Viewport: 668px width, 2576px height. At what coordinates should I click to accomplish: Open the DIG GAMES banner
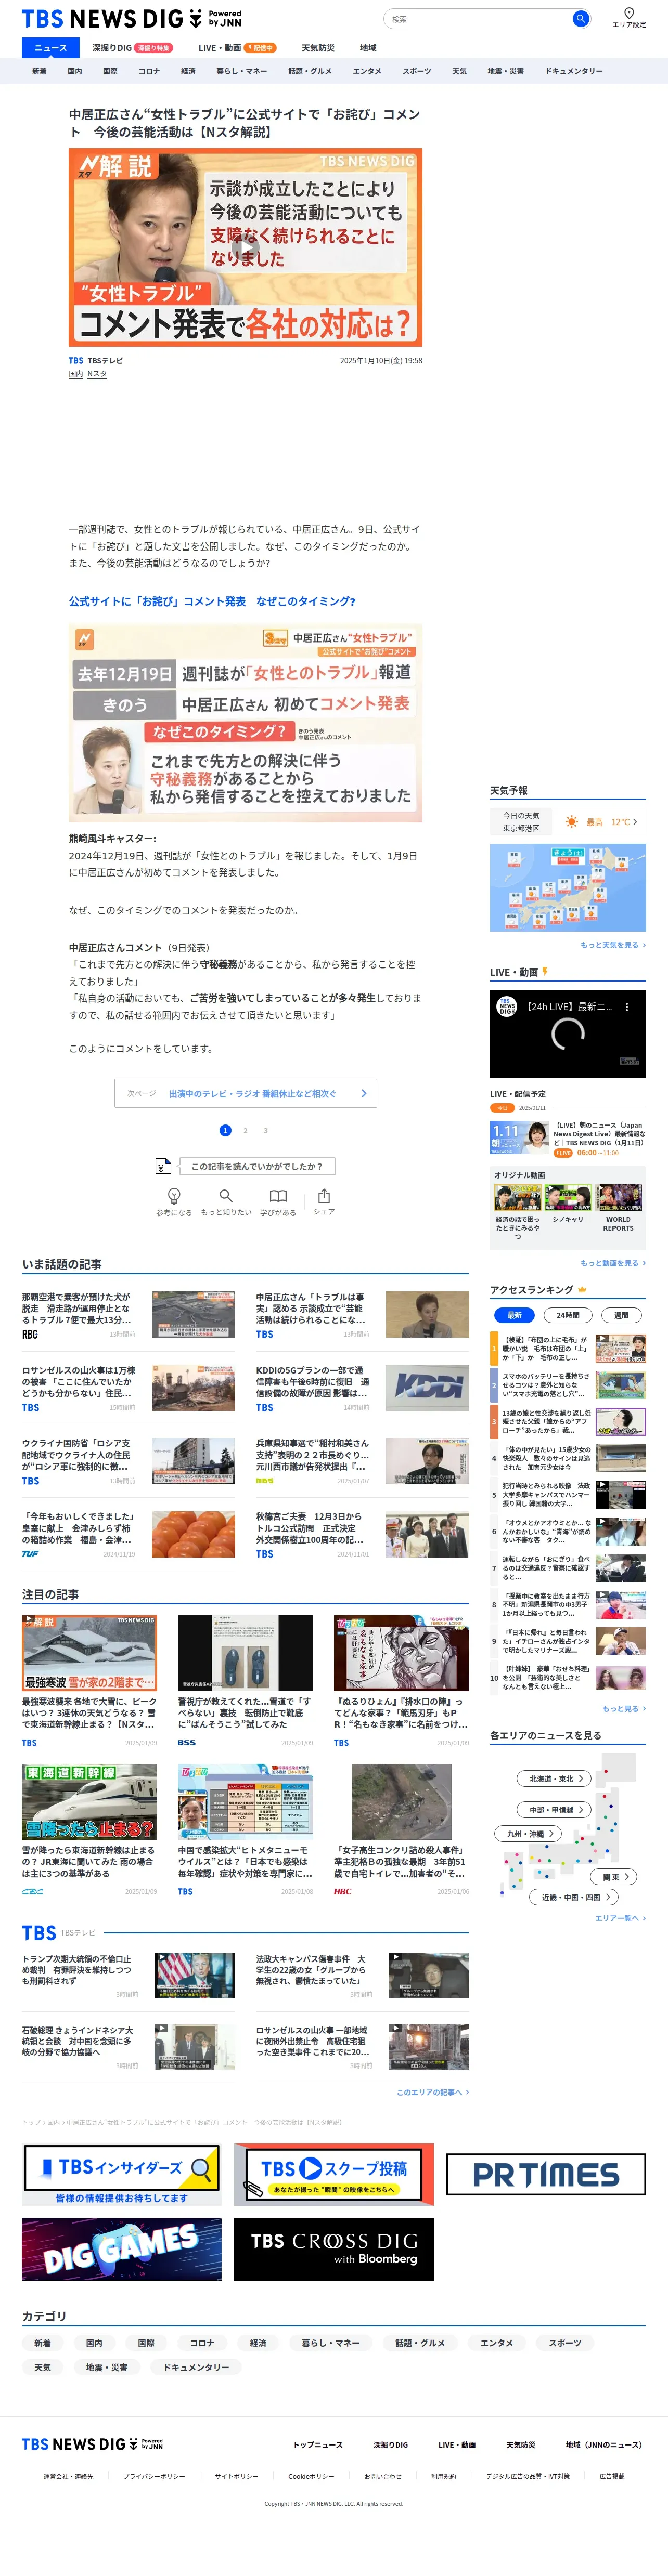tap(122, 2249)
